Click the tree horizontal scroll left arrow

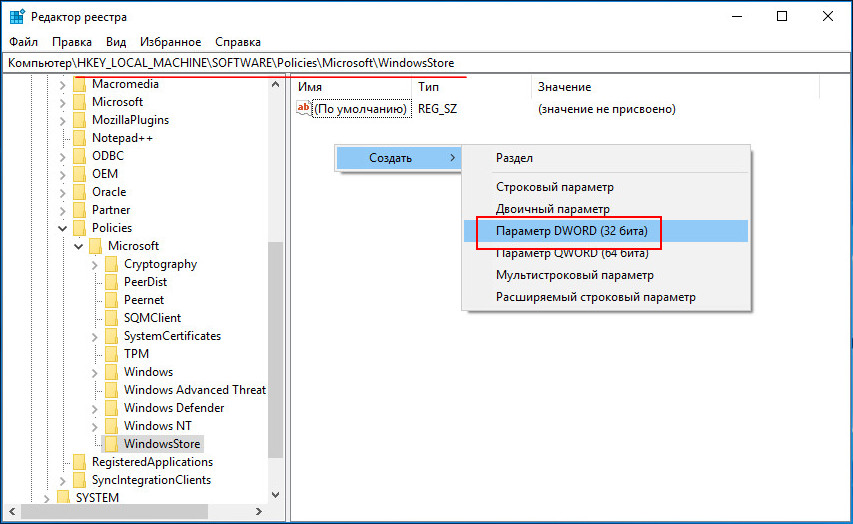(x=12, y=511)
